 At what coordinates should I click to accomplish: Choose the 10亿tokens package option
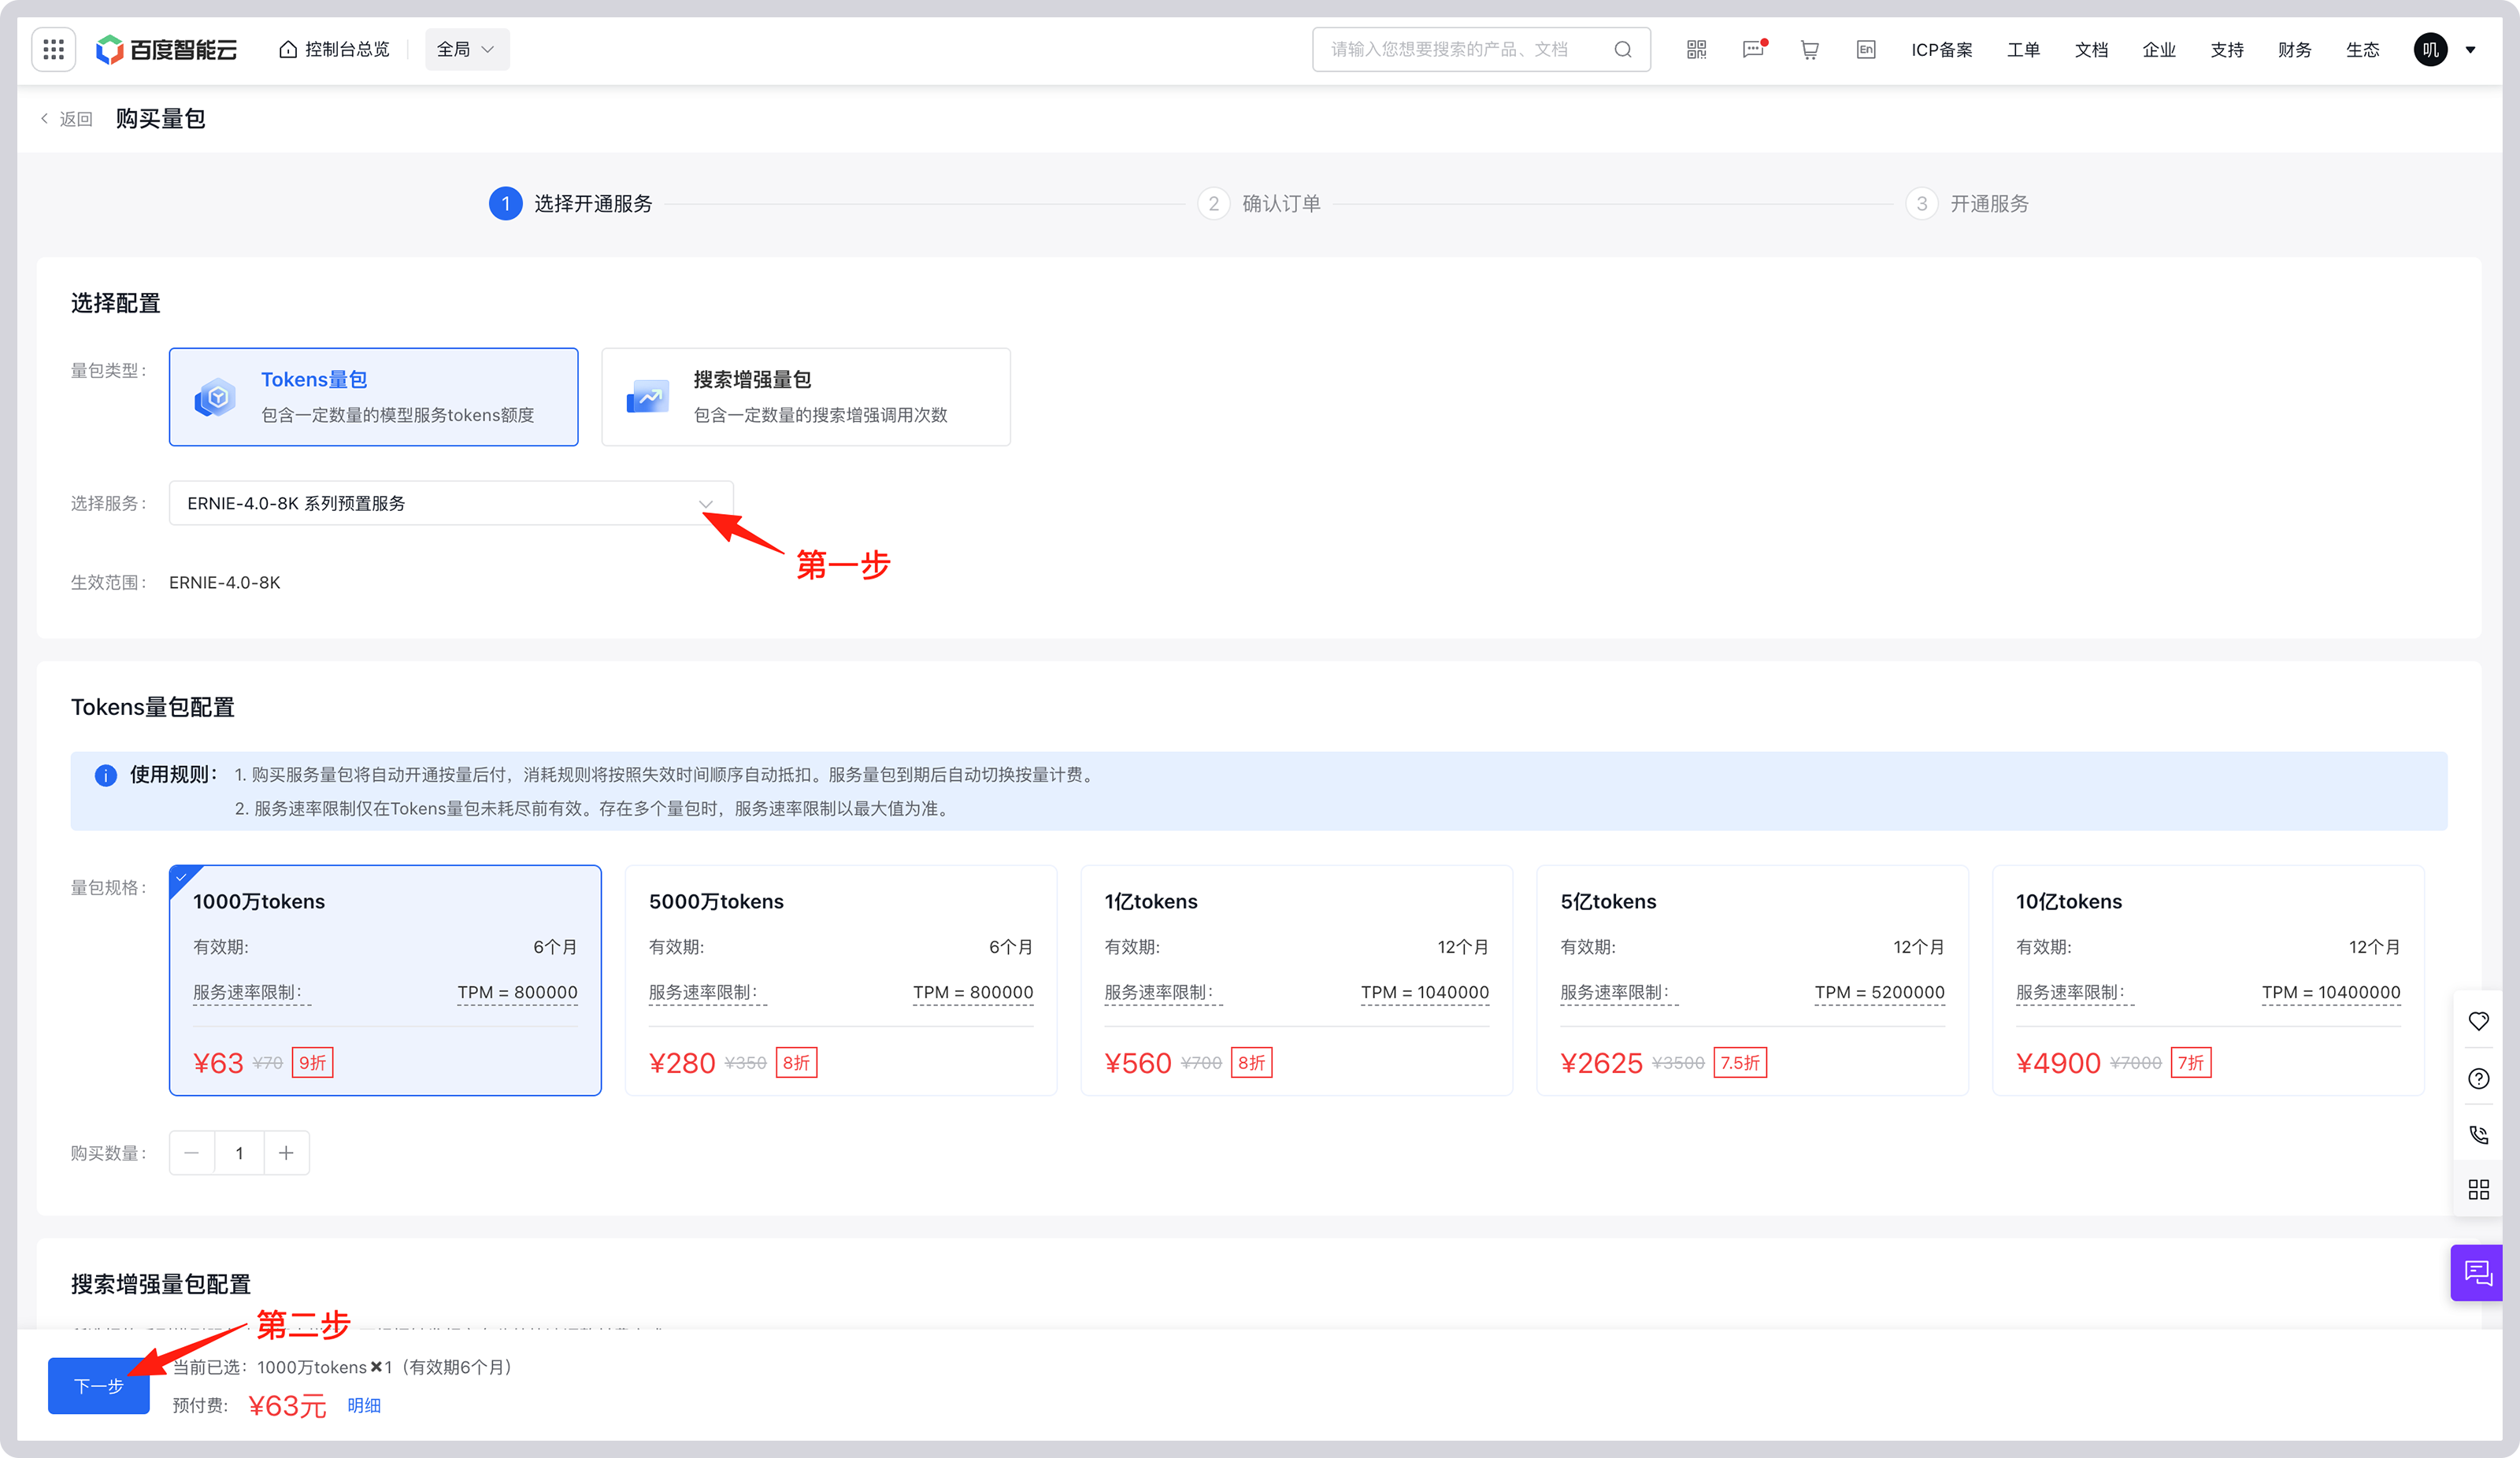(x=2207, y=979)
